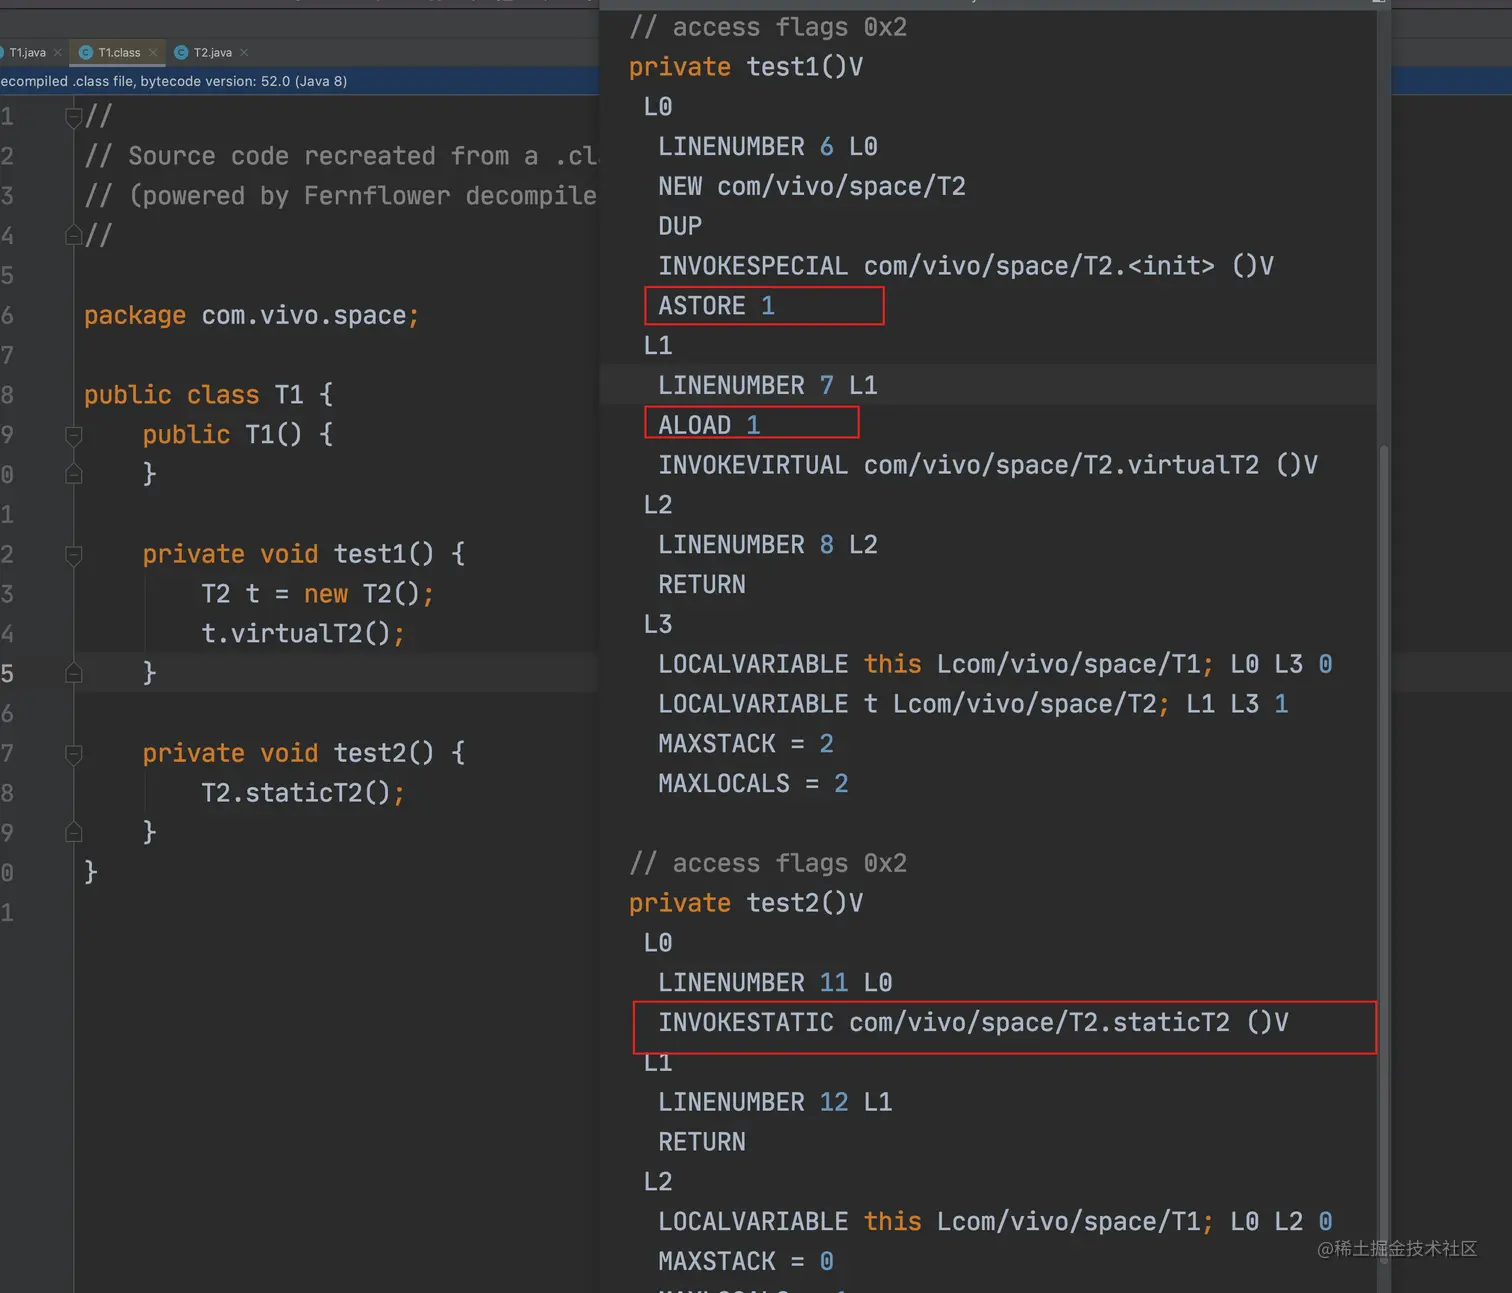Image resolution: width=1512 pixels, height=1293 pixels.
Task: Click 'LINENUMBER 6 L0' in bytecode
Action: [x=768, y=147]
